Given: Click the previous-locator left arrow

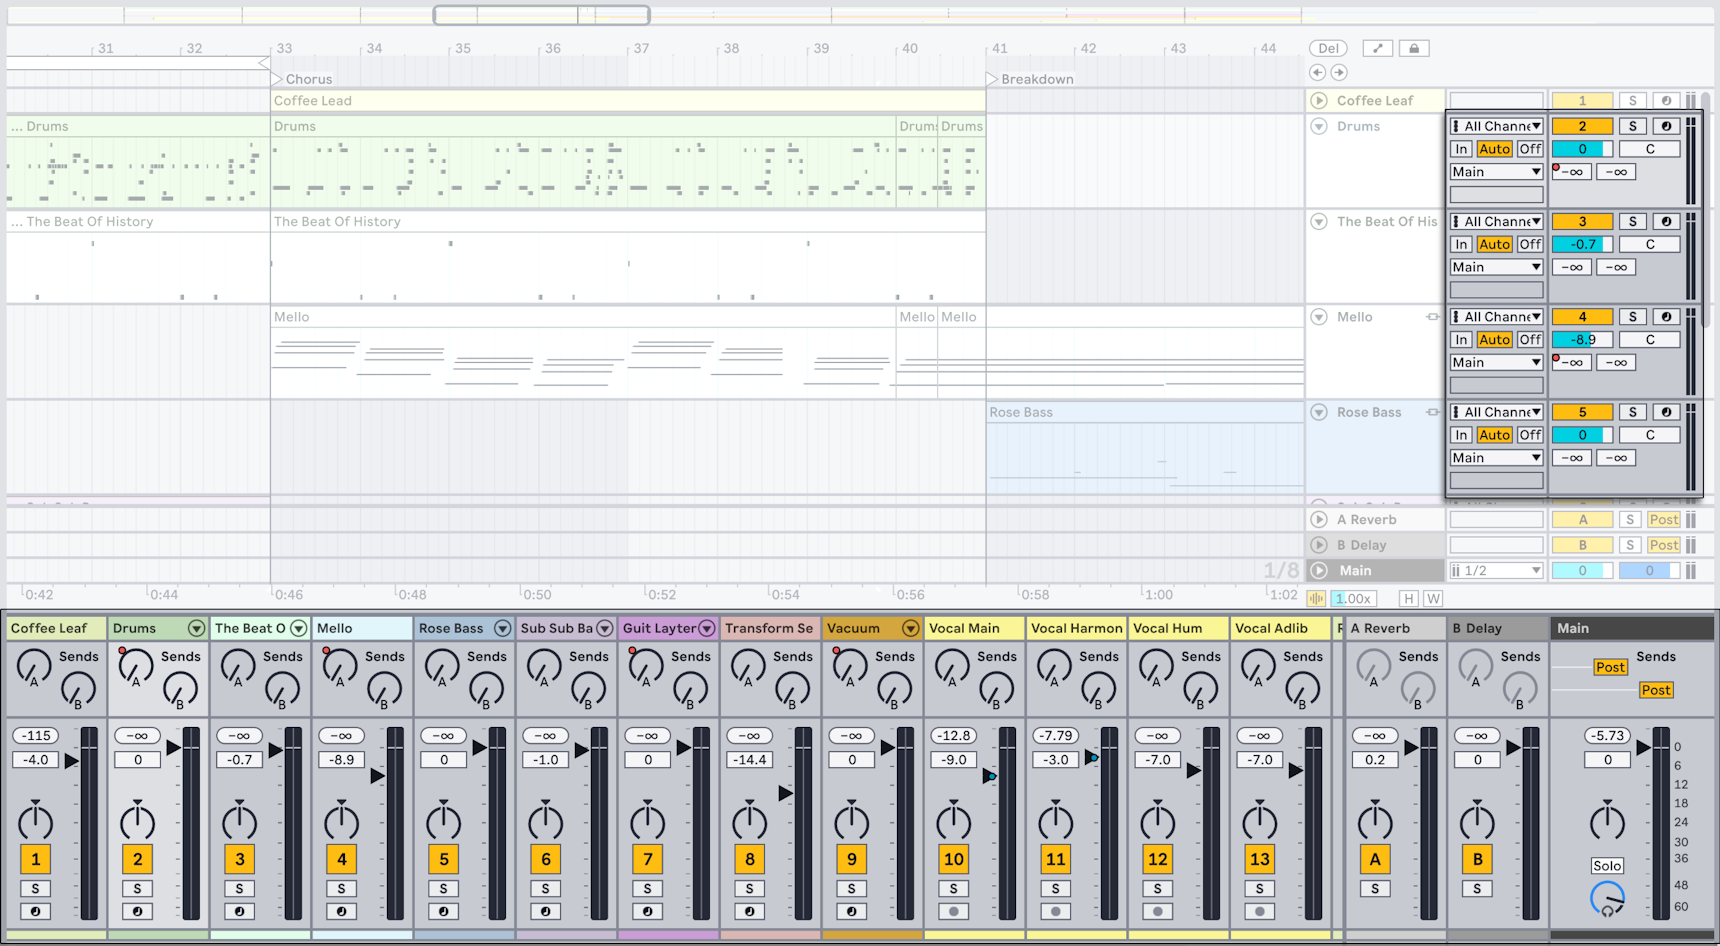Looking at the screenshot, I should click(x=1318, y=71).
